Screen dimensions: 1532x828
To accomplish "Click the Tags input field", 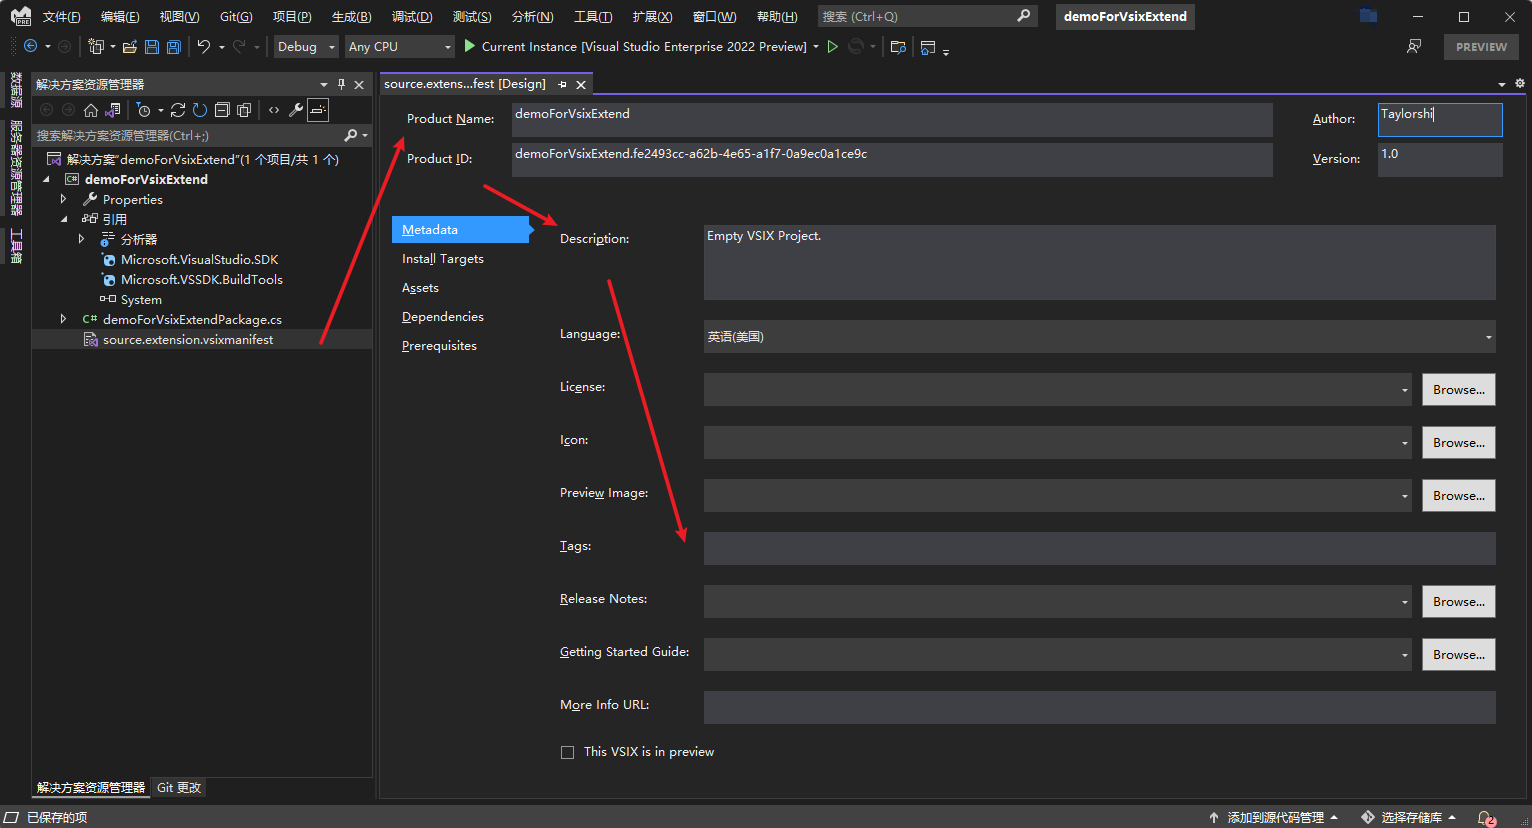I will (1100, 548).
